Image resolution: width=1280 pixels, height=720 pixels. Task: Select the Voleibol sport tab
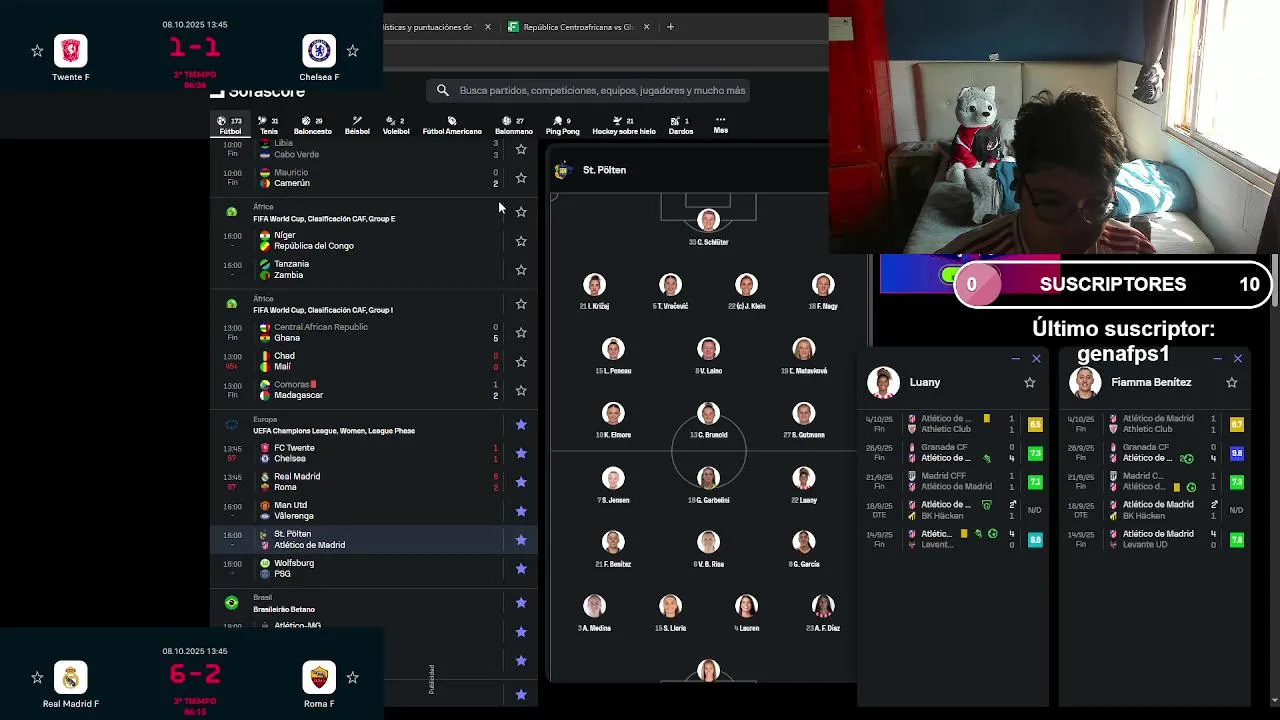point(396,125)
